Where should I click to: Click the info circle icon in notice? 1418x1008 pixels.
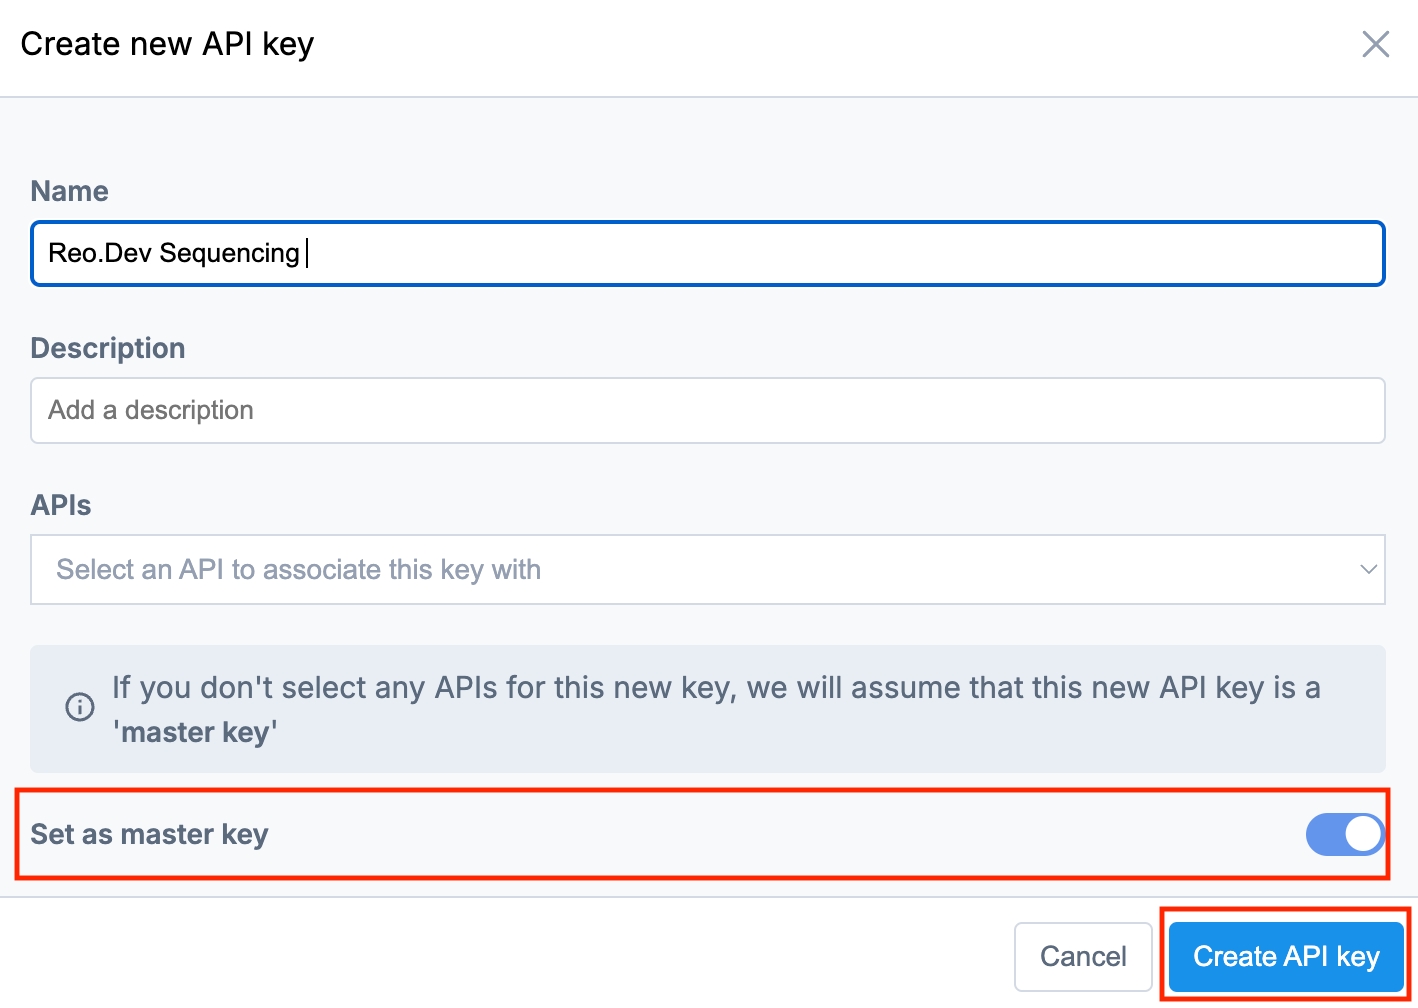[80, 707]
